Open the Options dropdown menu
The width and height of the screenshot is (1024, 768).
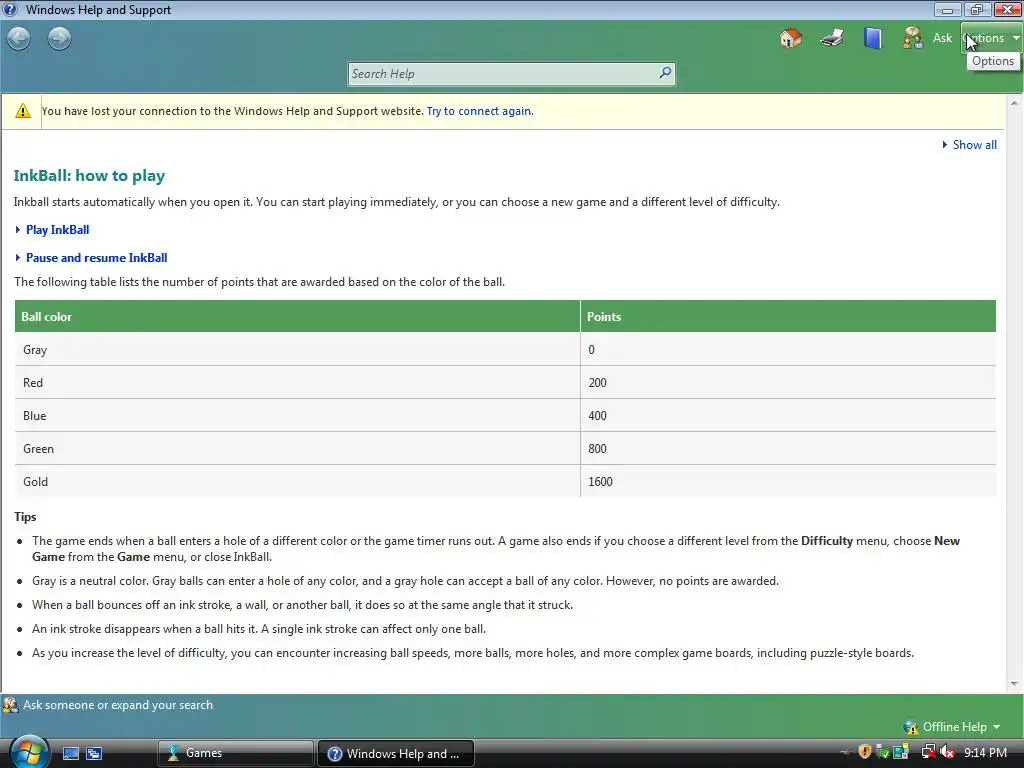991,38
